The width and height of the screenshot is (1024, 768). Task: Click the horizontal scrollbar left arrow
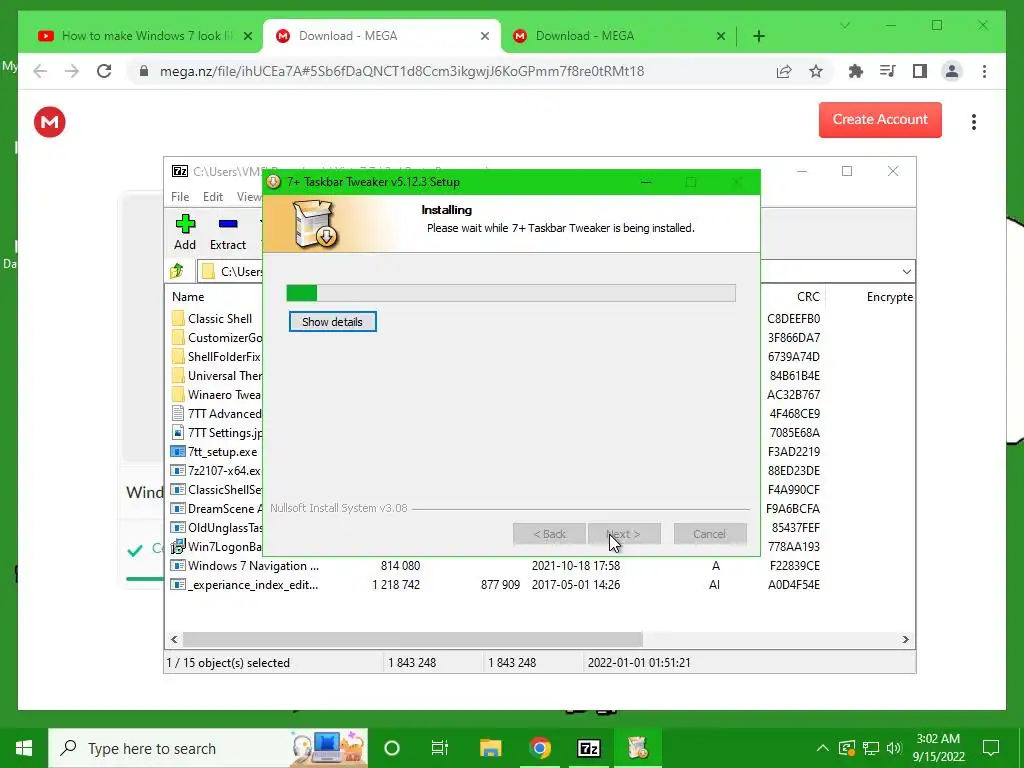tap(174, 639)
